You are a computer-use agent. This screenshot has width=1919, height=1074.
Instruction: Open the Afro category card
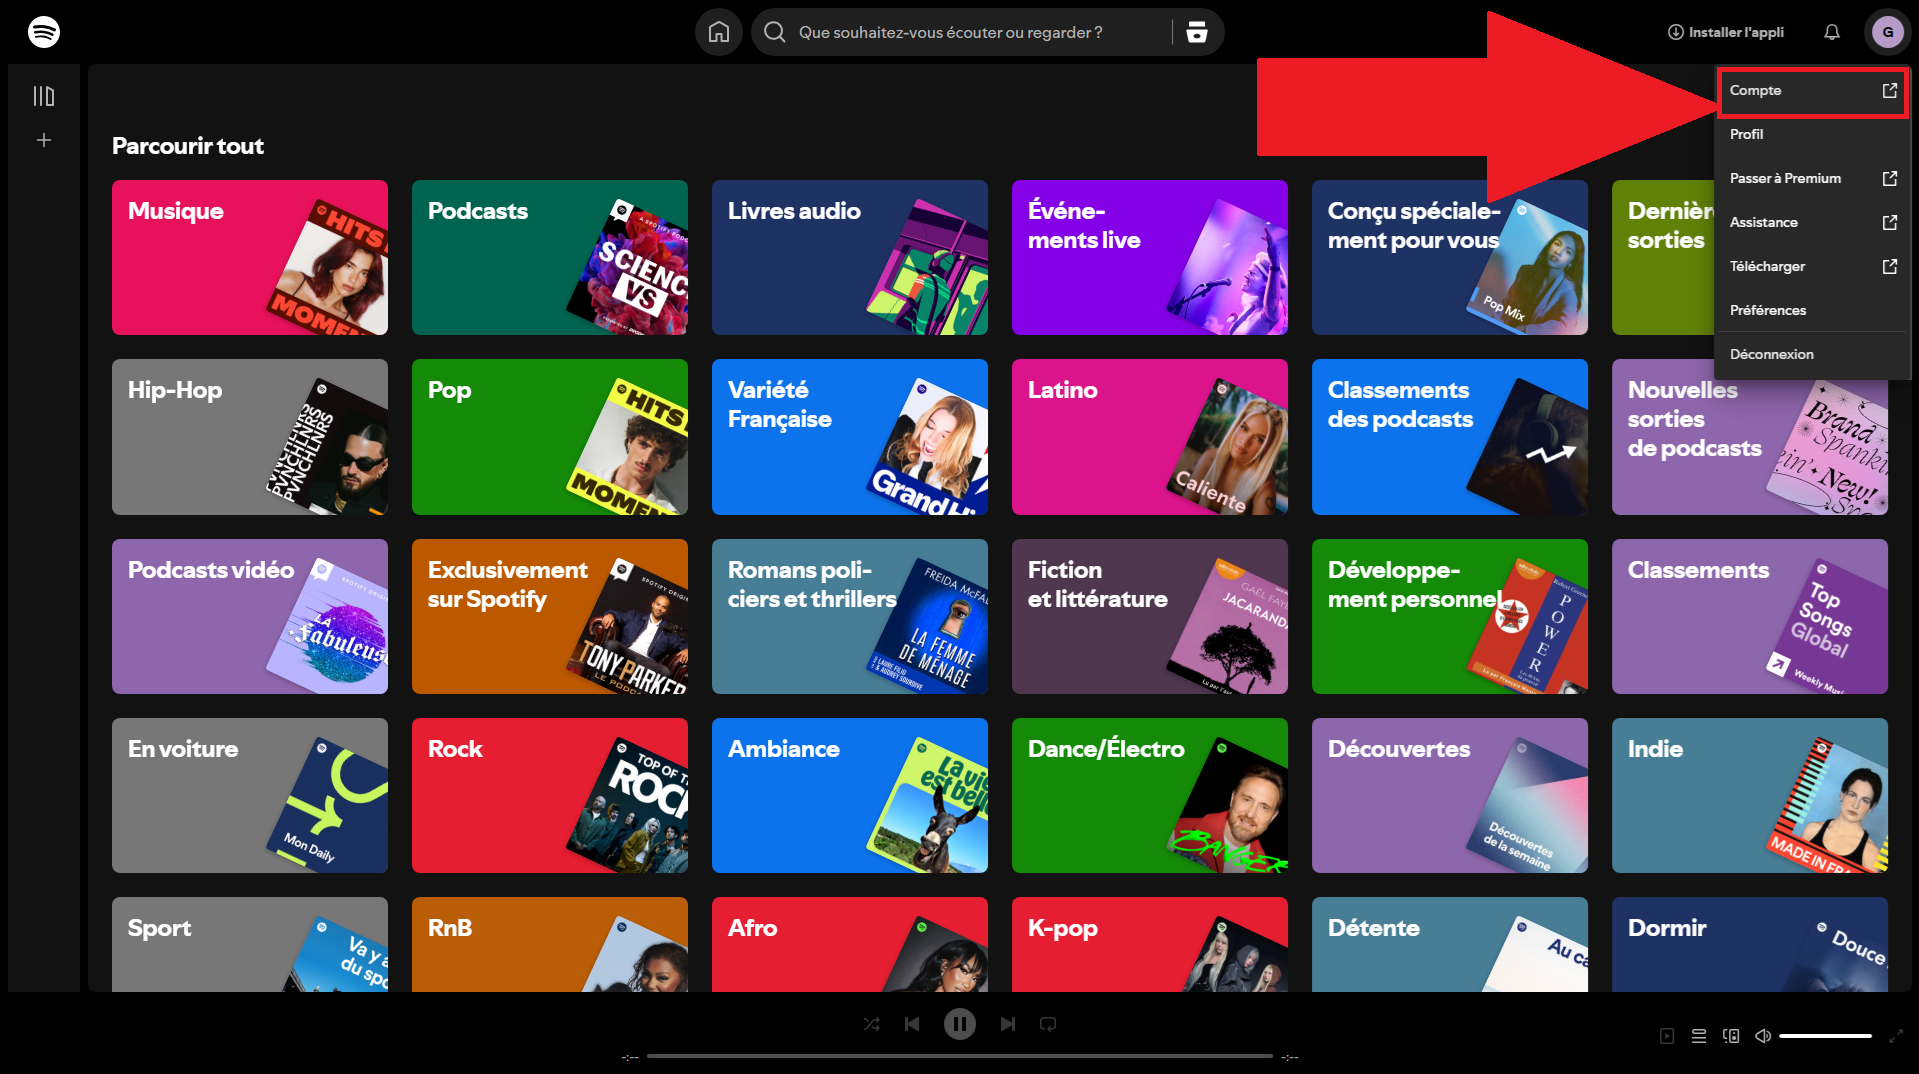point(850,945)
